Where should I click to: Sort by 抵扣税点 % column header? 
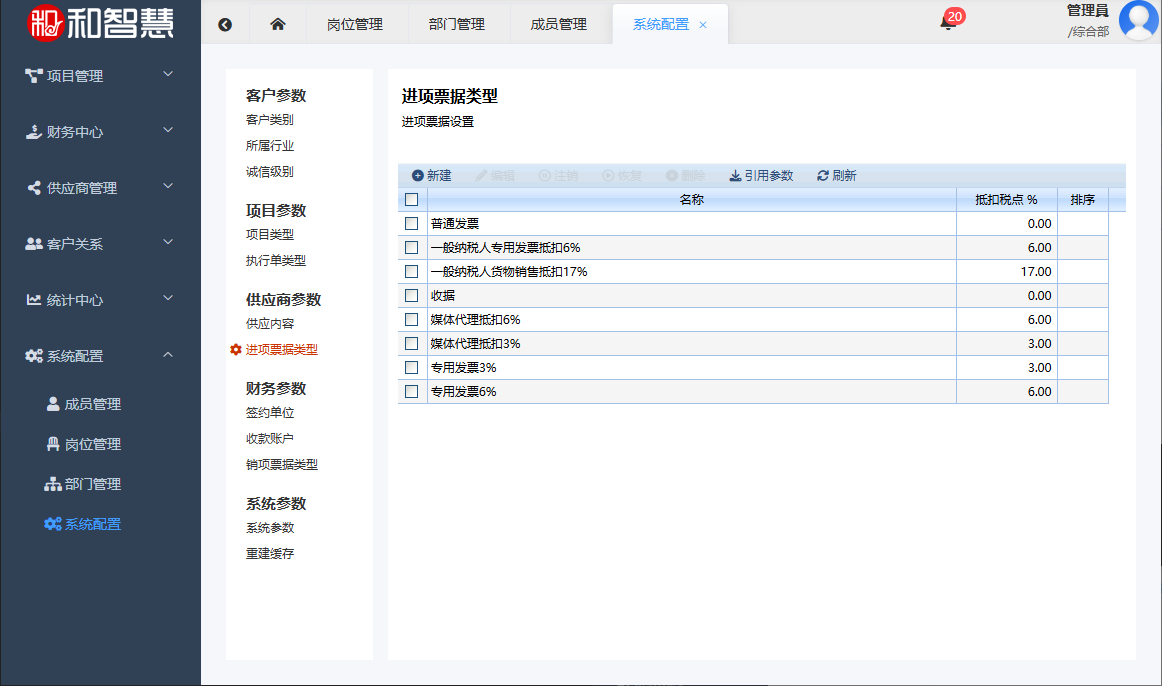1006,199
